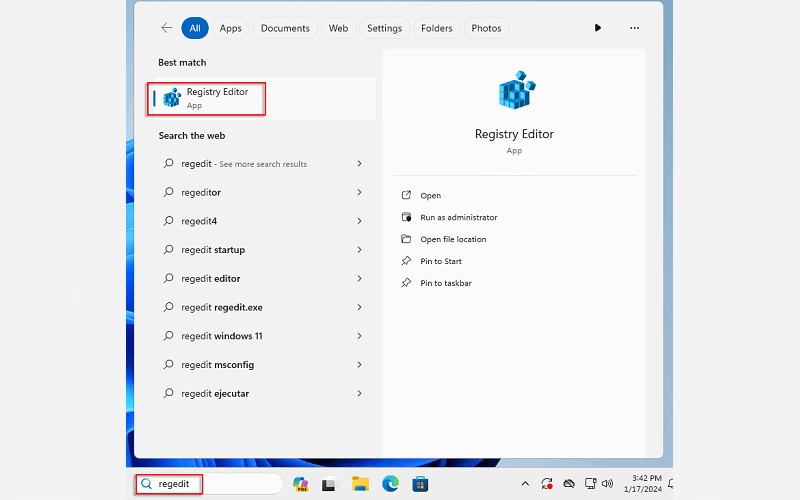800x500 pixels.
Task: Click the Open file location folder icon
Action: tap(406, 239)
